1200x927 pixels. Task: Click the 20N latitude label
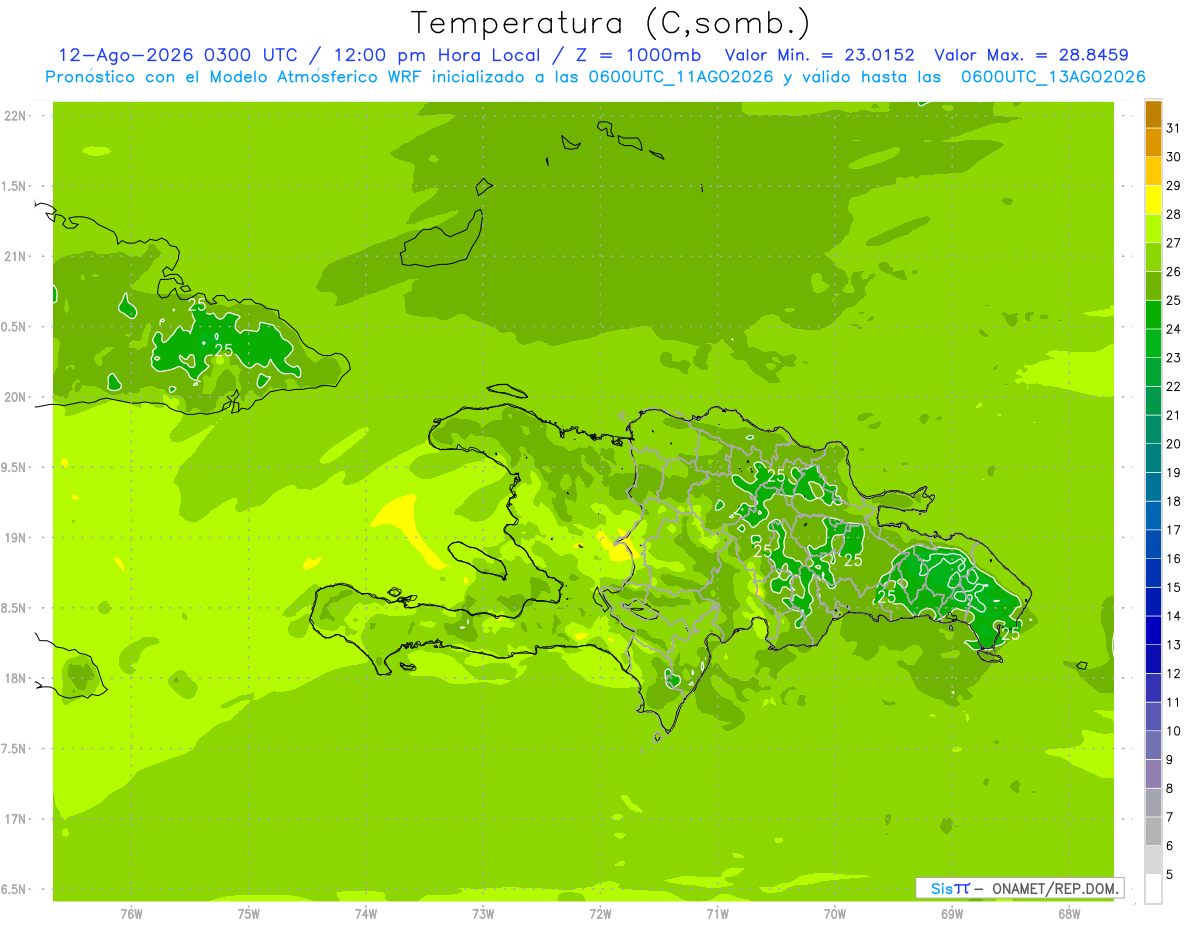(16, 397)
